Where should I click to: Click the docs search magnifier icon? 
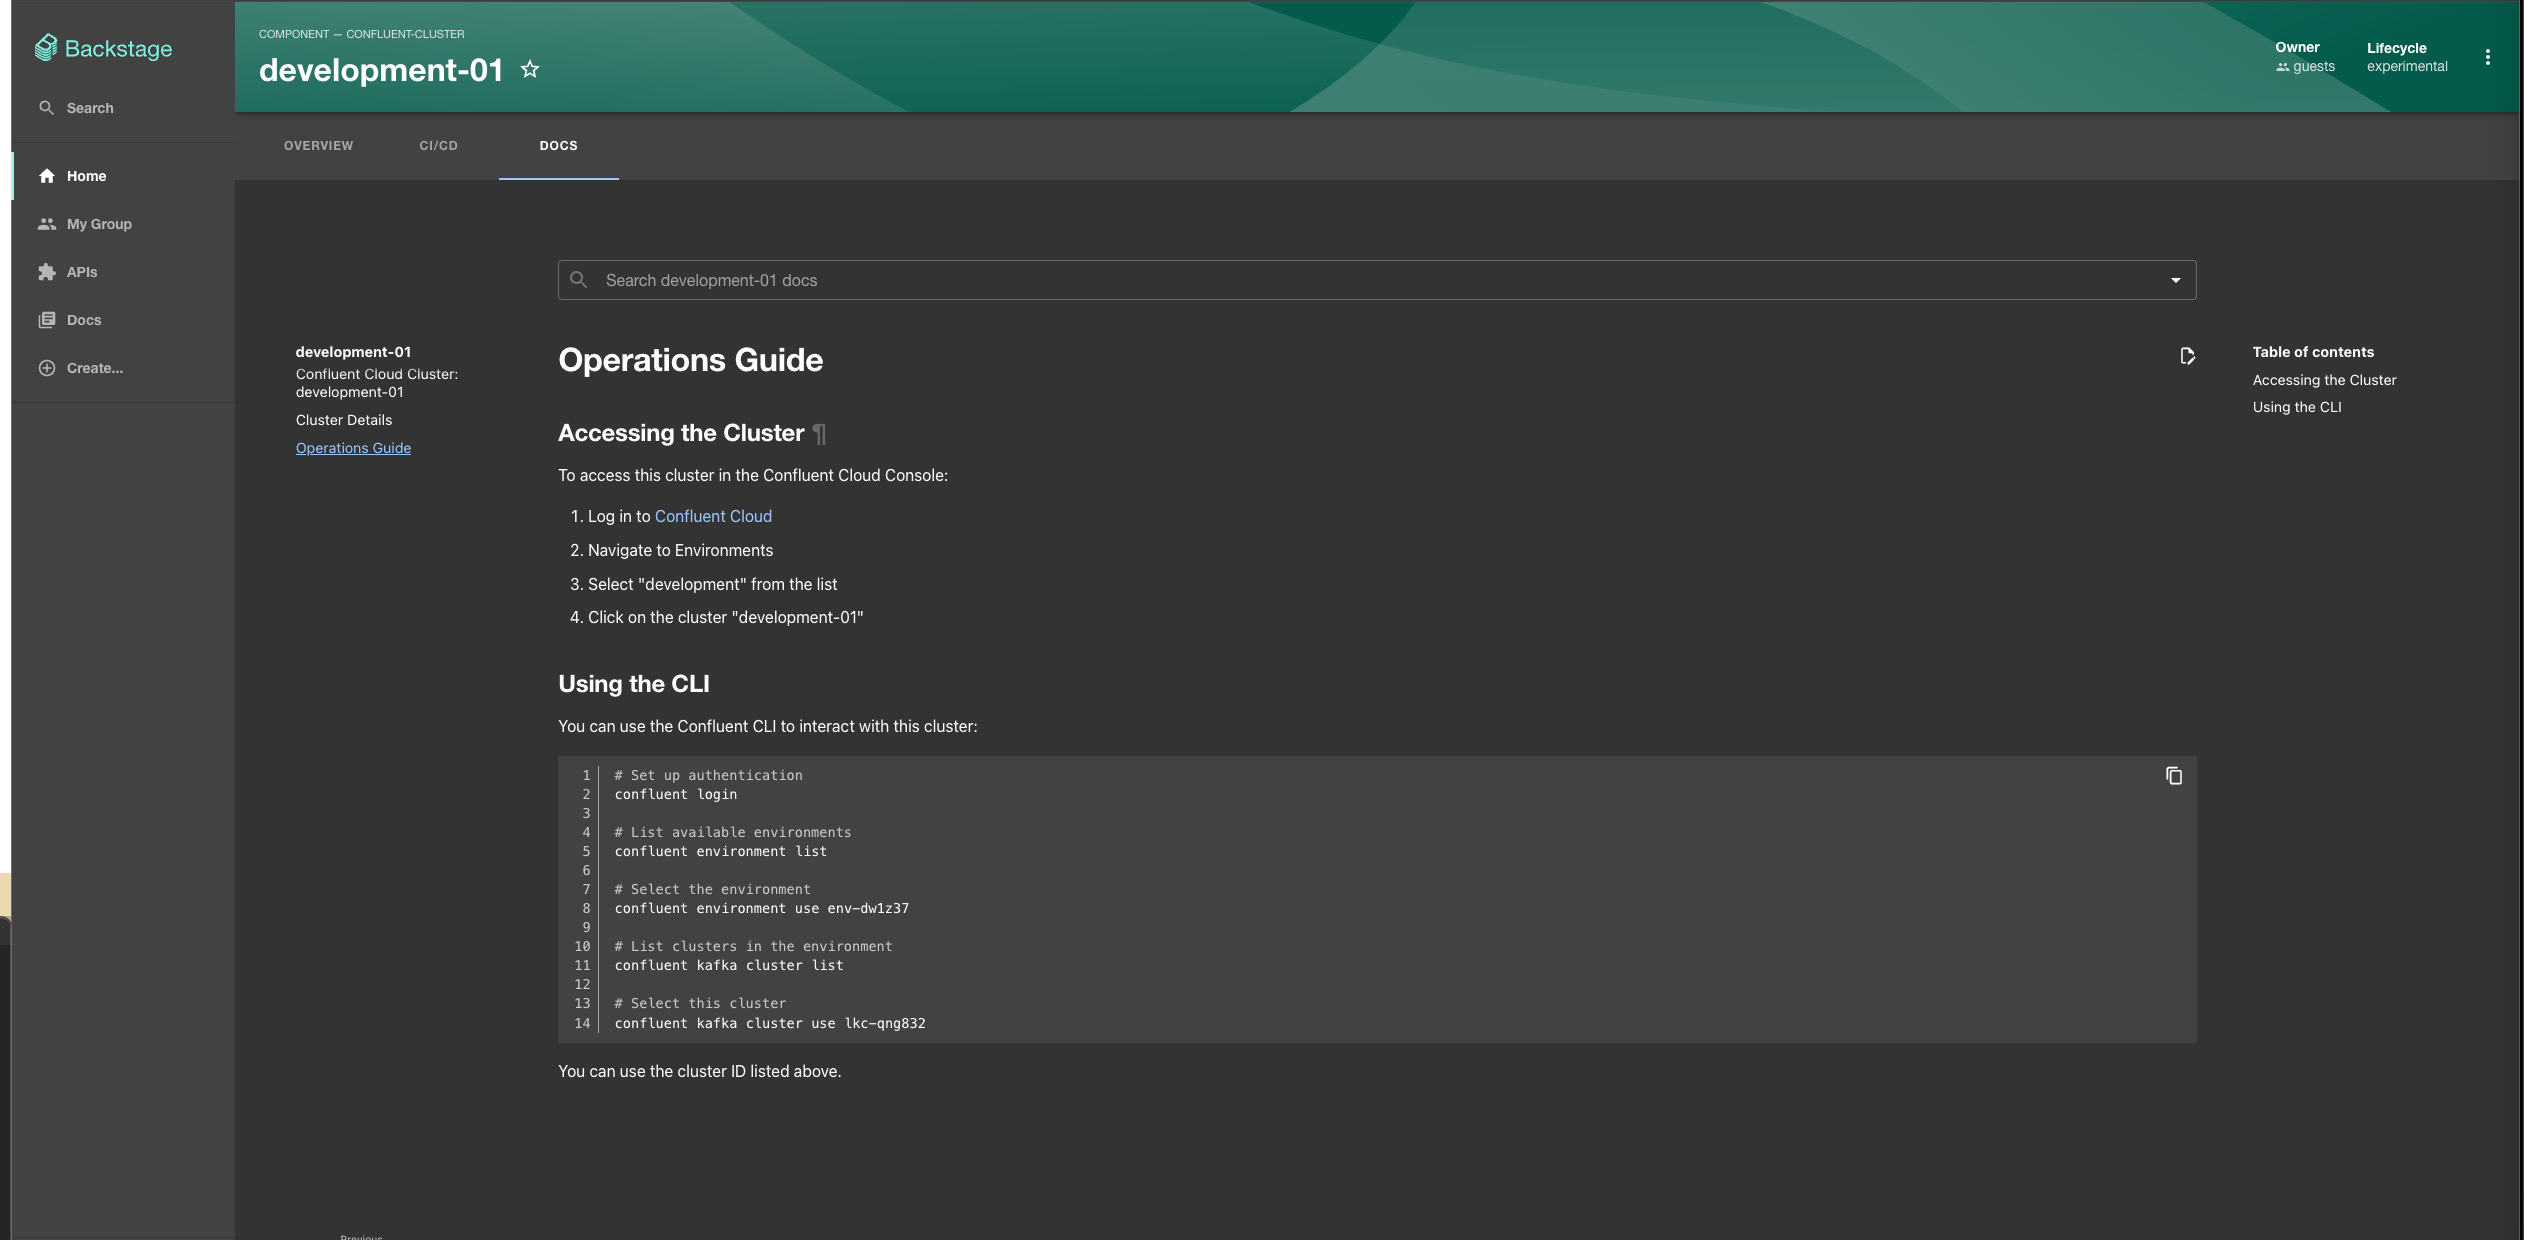(579, 280)
